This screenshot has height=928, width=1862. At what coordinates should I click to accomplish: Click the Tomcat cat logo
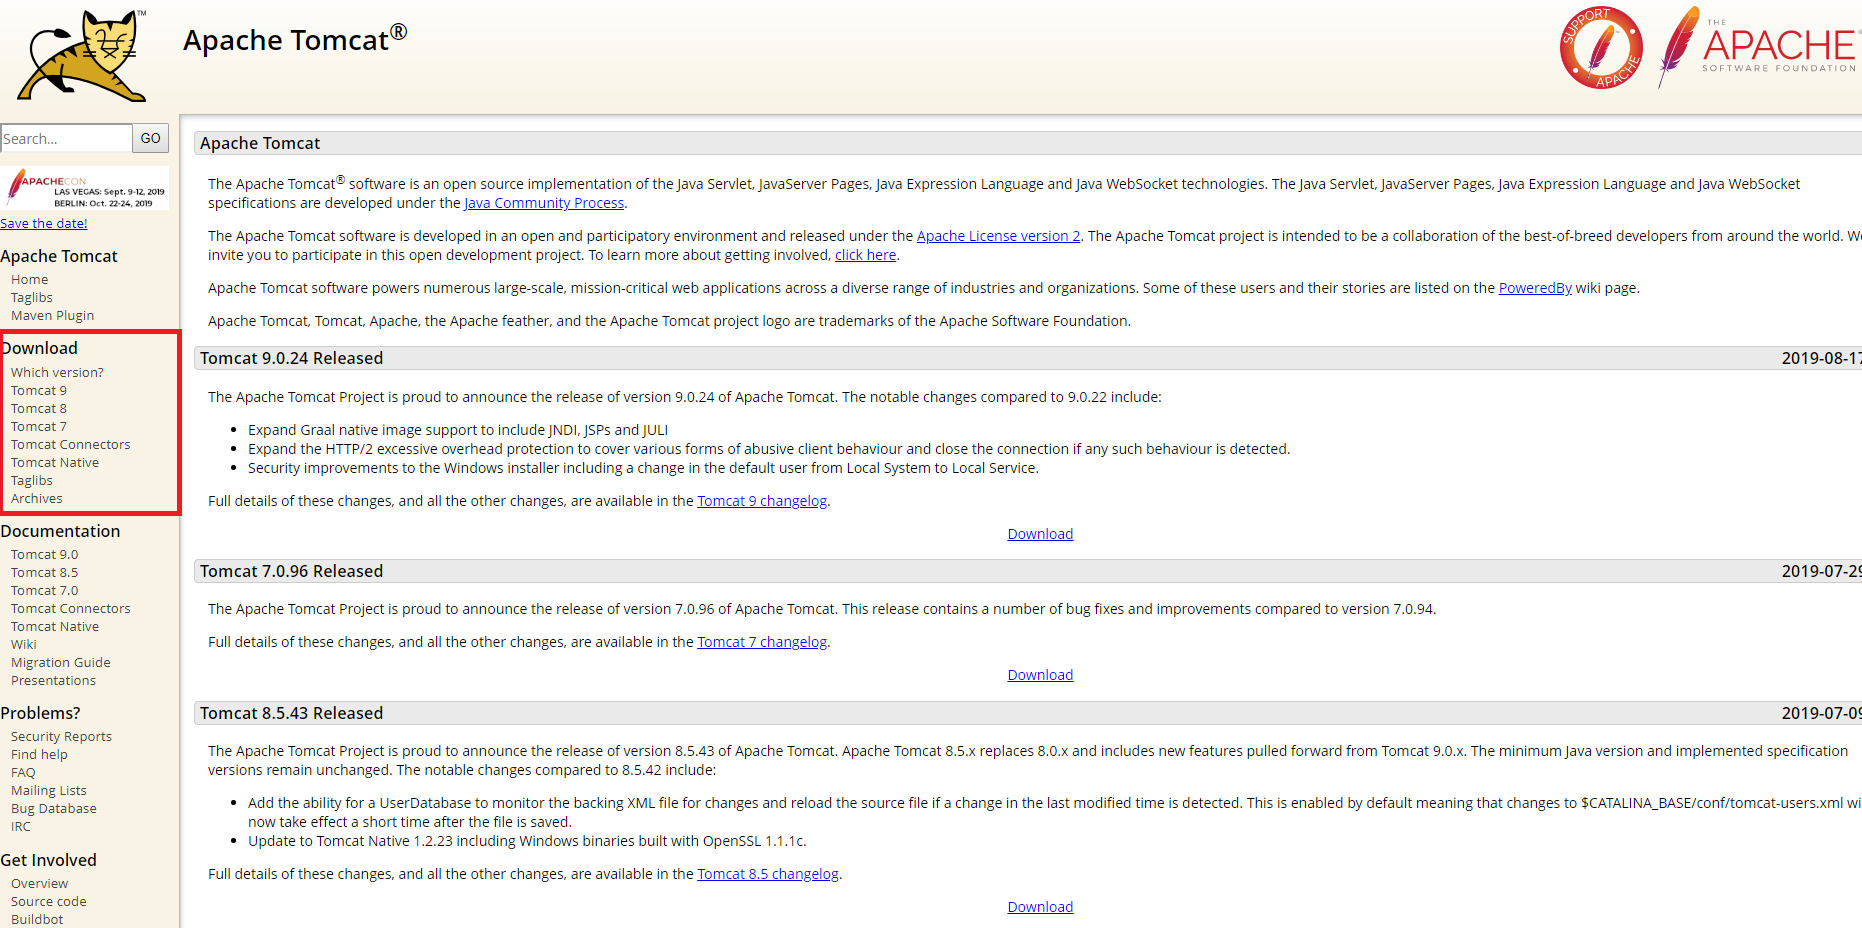coord(83,55)
